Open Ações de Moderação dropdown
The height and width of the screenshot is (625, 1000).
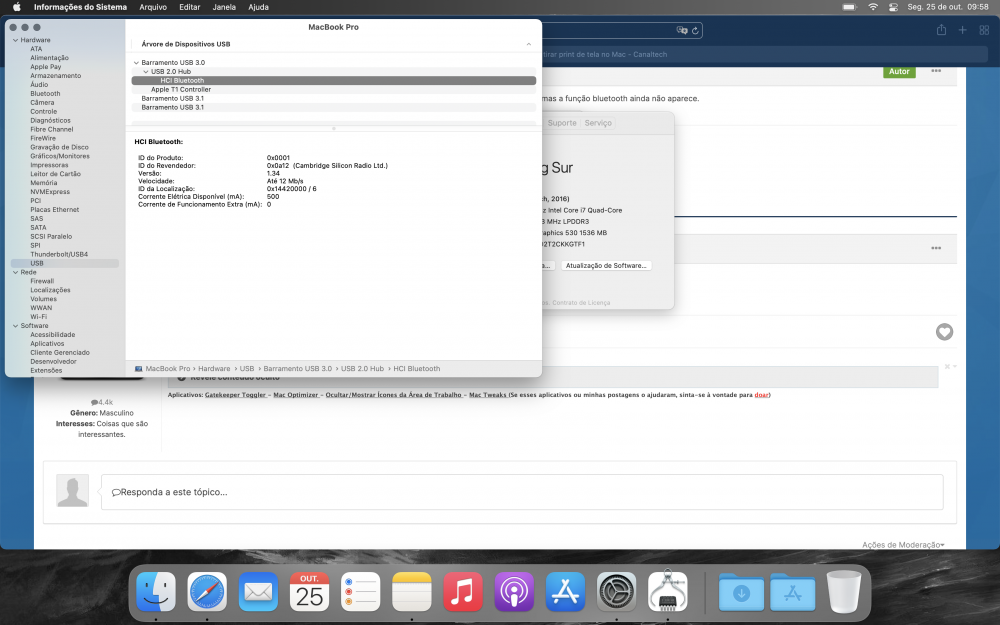point(903,545)
